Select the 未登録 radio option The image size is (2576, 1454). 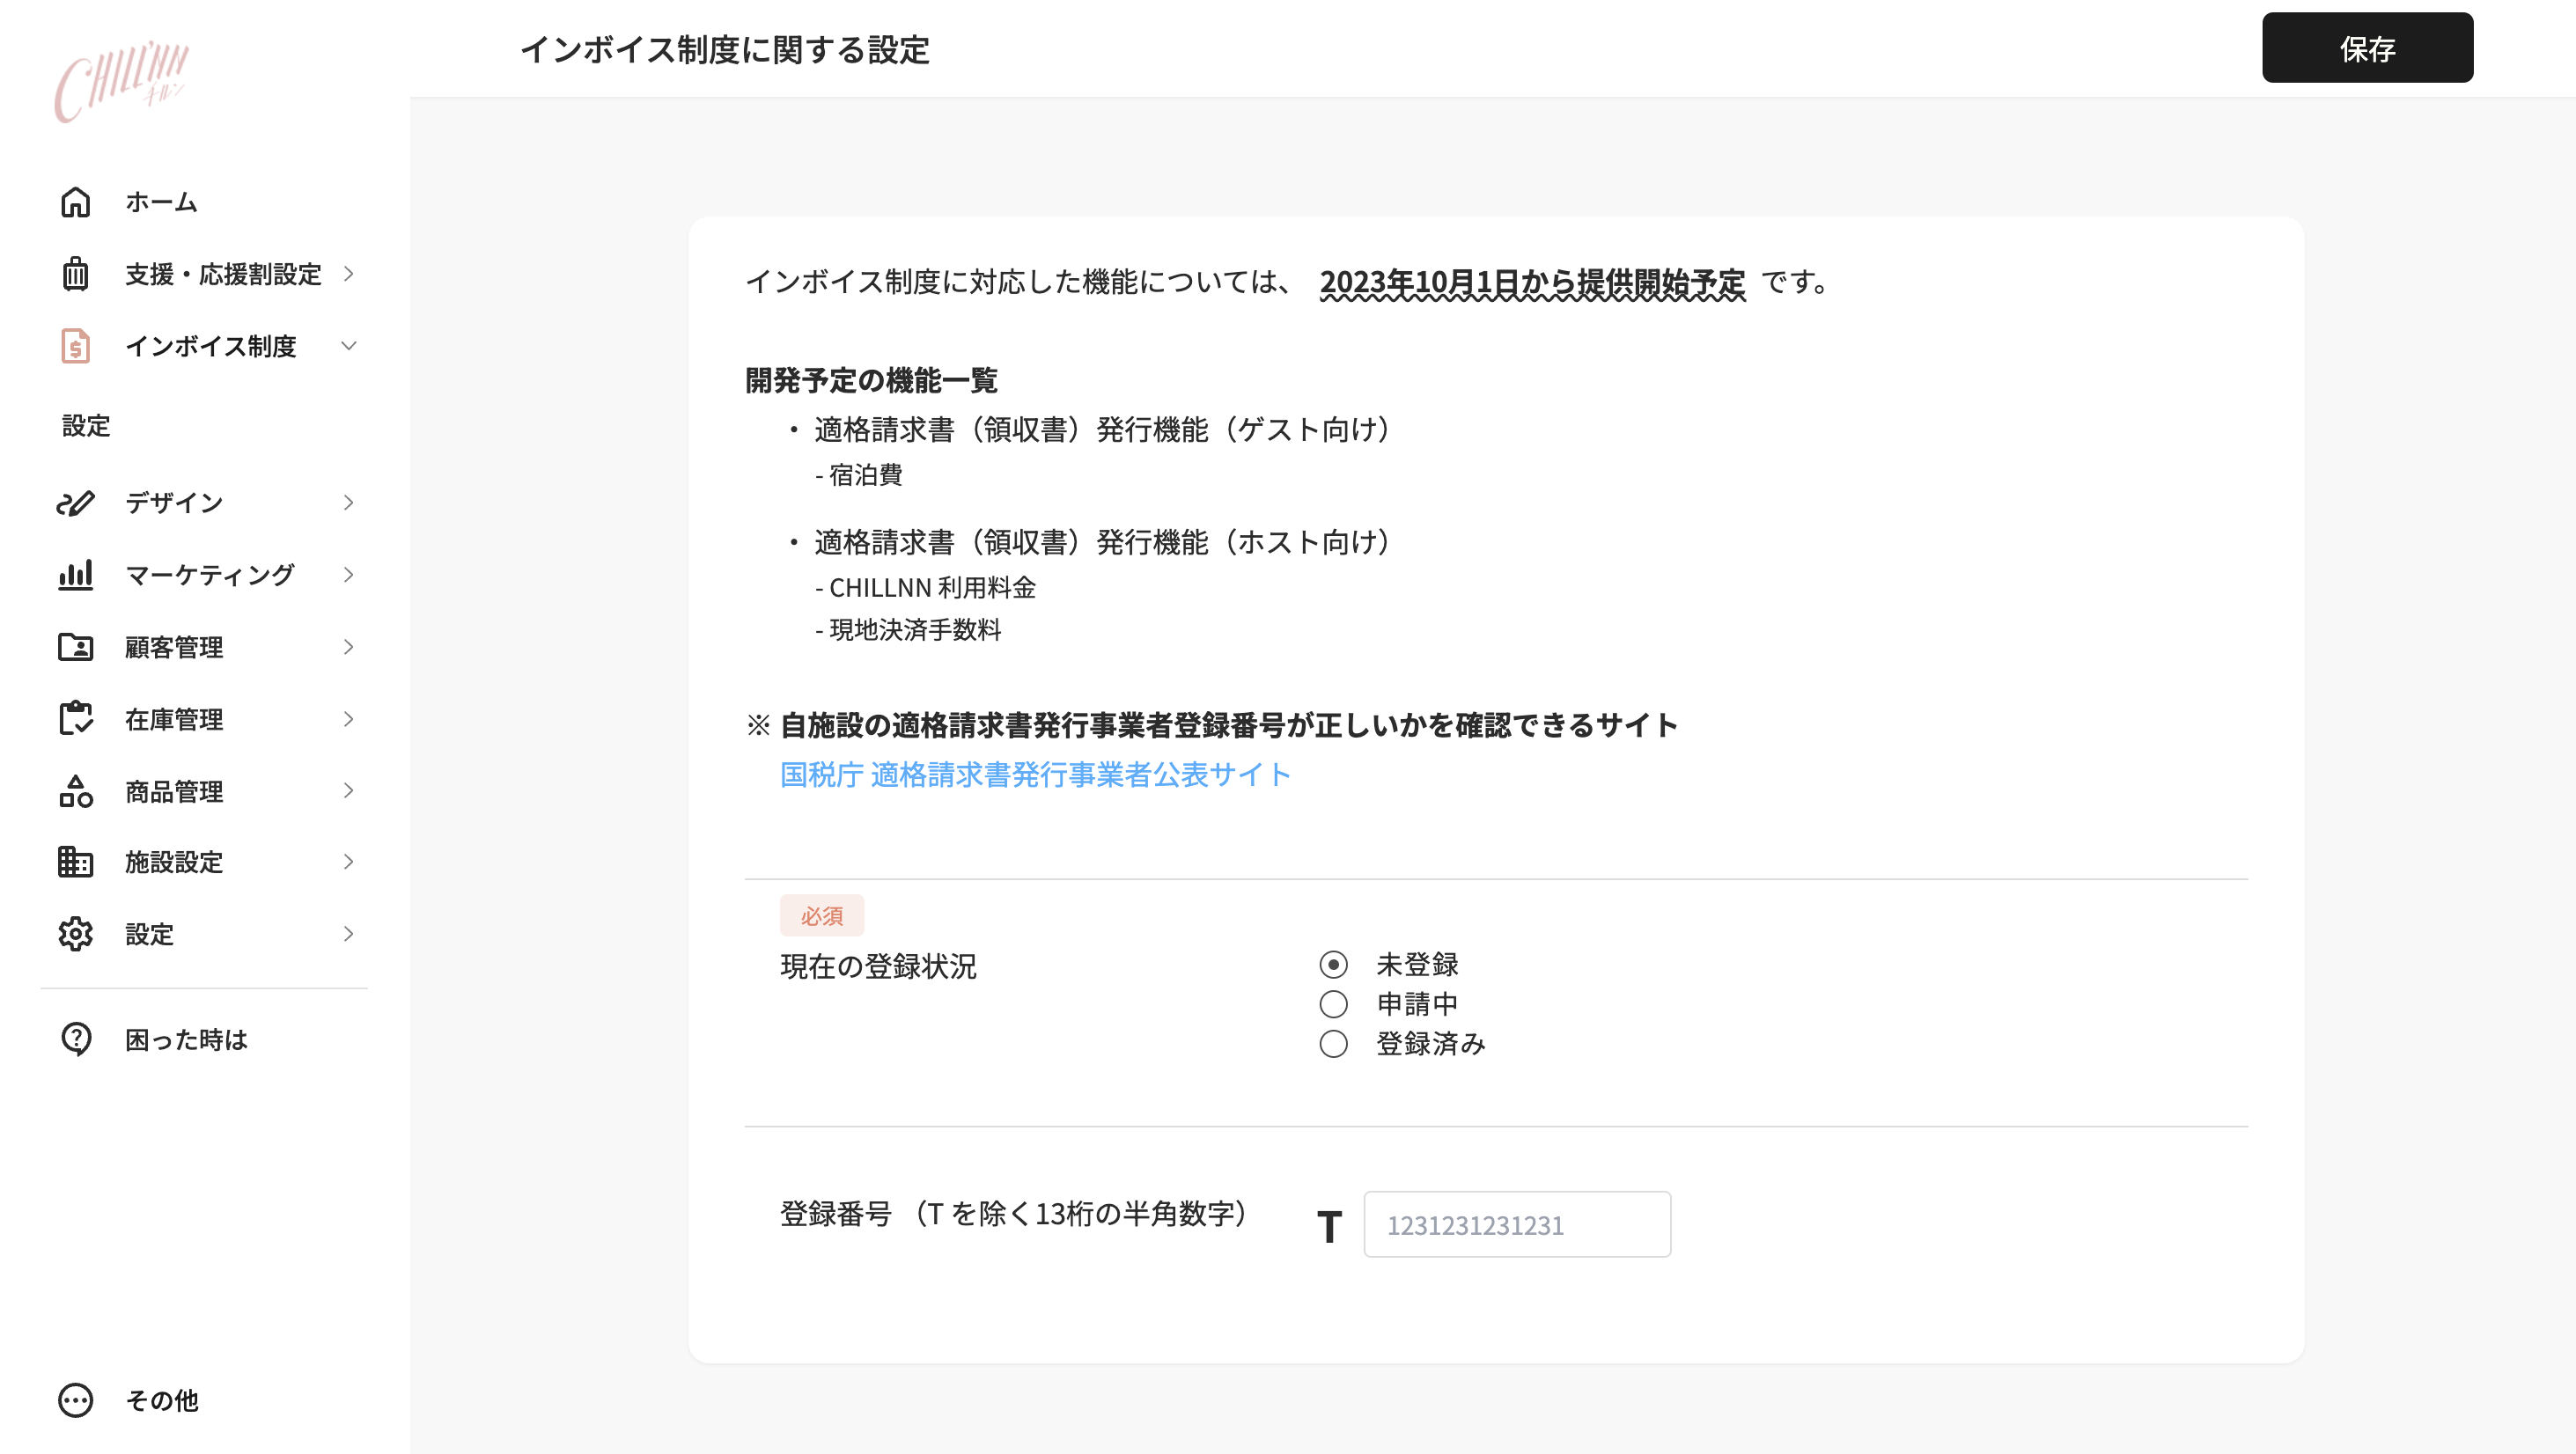1333,964
